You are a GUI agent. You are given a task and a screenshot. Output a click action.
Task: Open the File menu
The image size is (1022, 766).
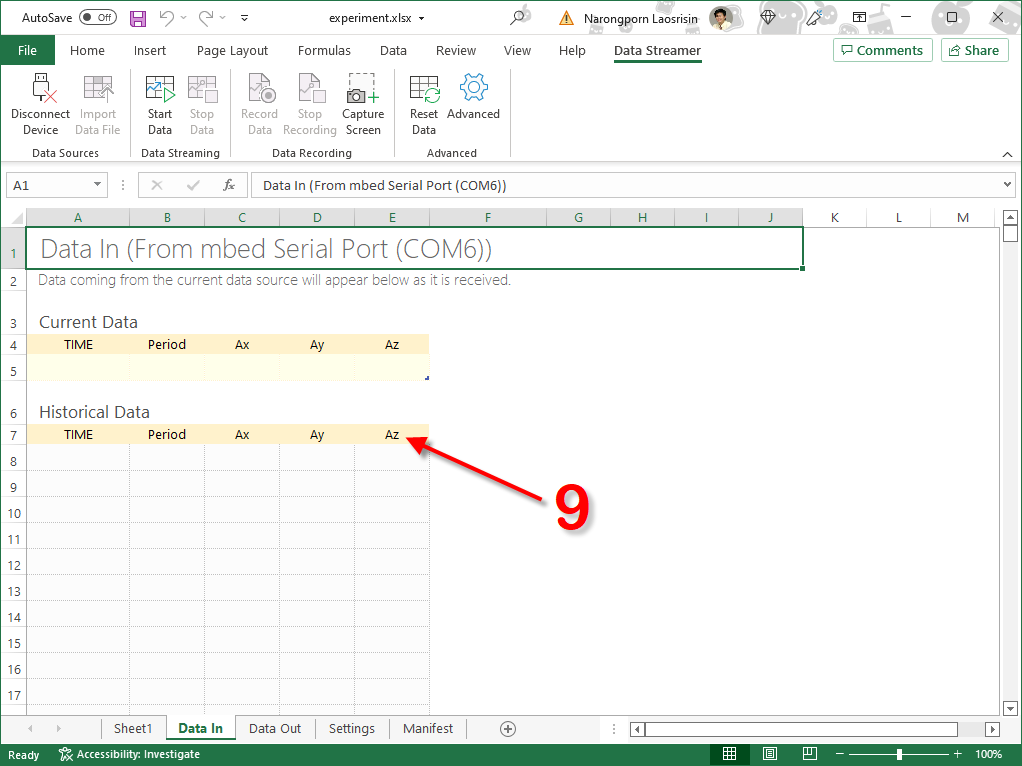tap(27, 50)
